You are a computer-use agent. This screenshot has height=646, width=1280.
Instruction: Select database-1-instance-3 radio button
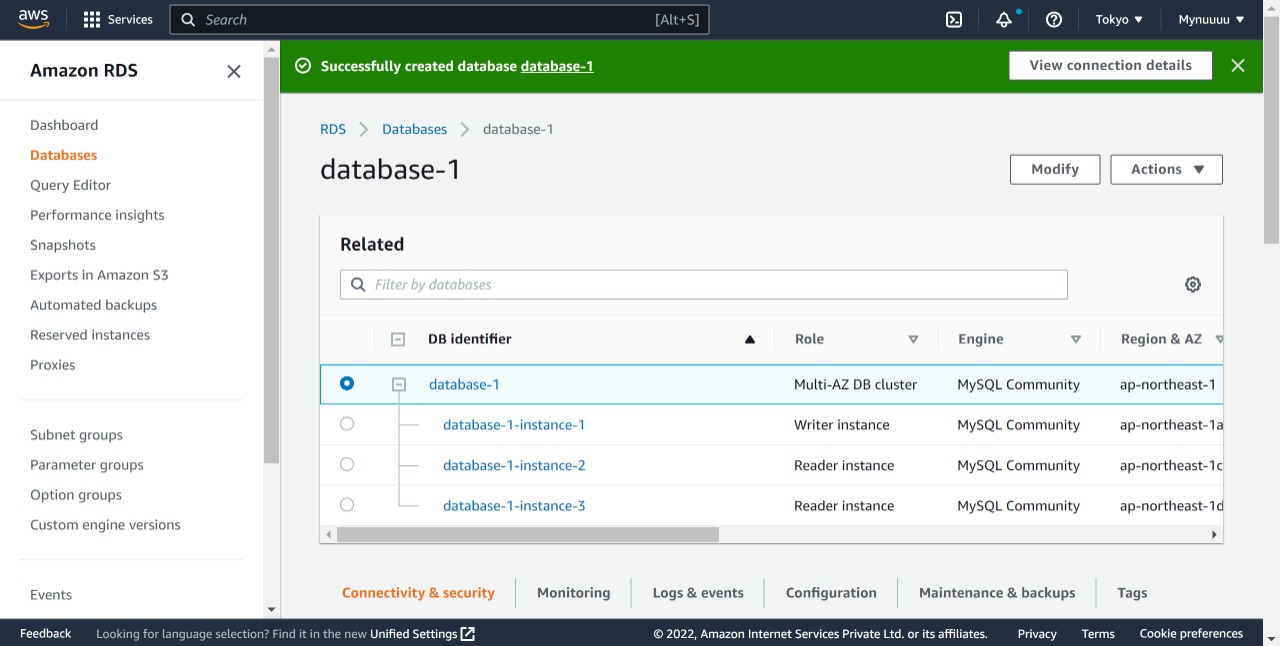coord(347,505)
